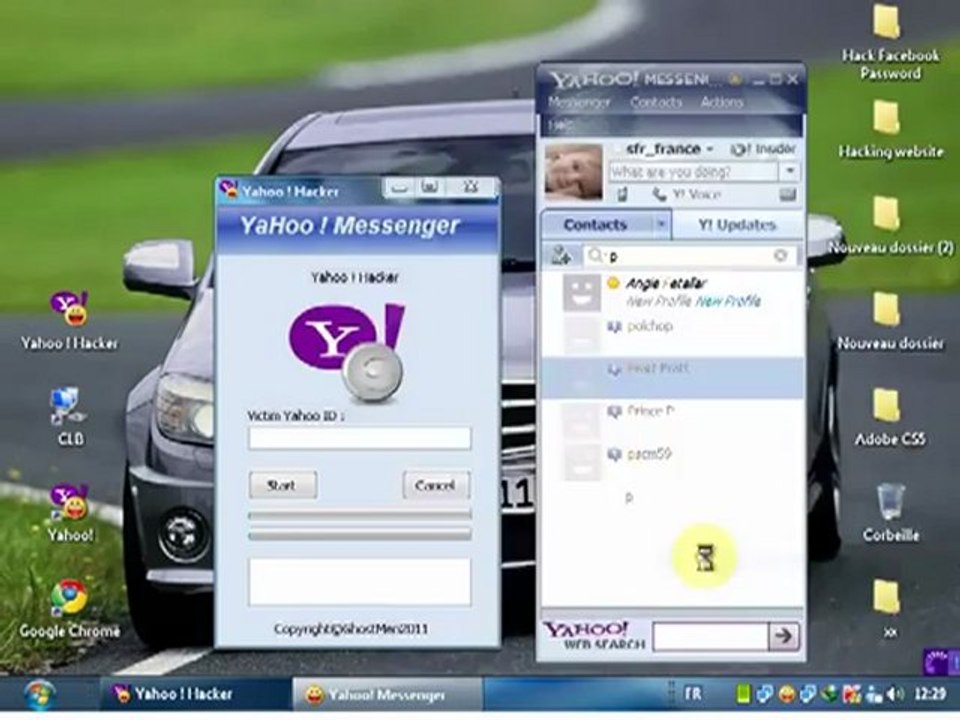
Task: Click the web search go arrow button
Action: point(784,636)
